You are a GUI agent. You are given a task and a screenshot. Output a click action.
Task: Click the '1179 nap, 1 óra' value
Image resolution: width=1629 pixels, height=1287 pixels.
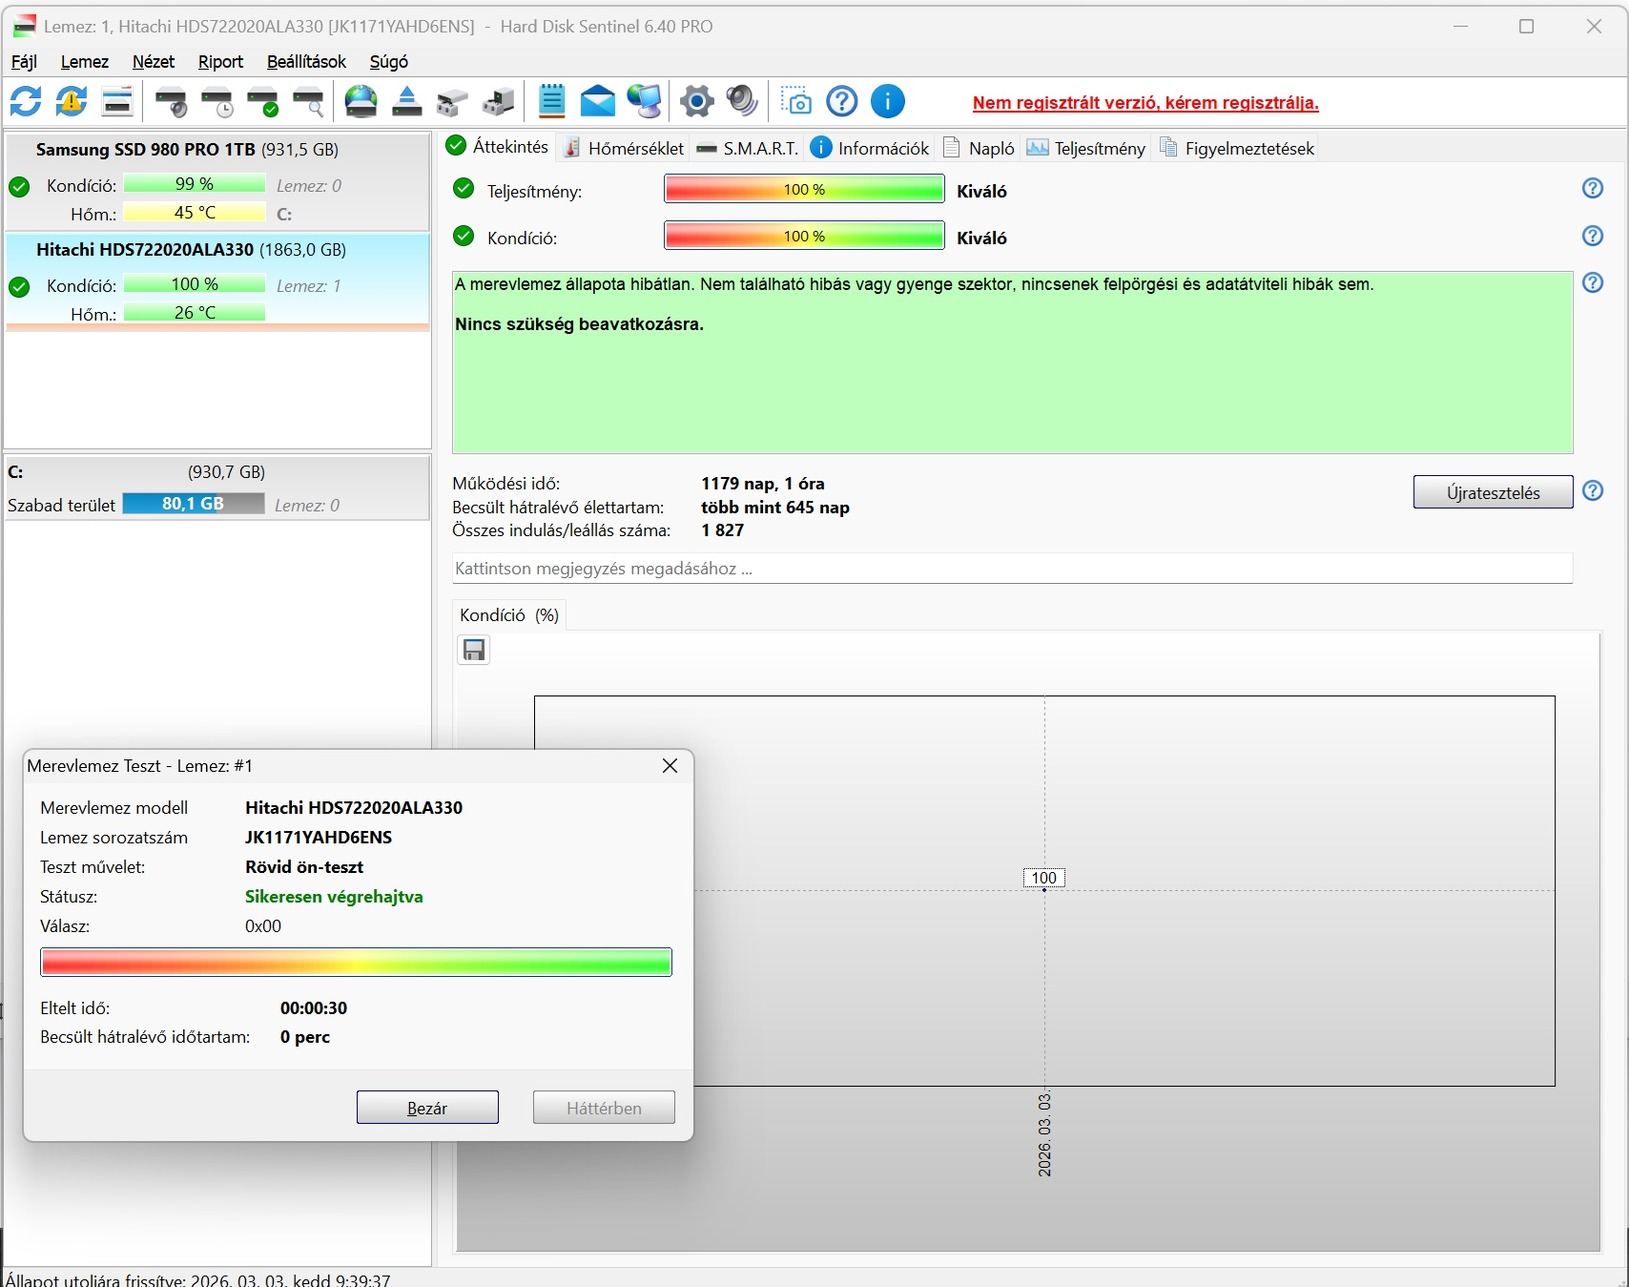click(x=763, y=484)
